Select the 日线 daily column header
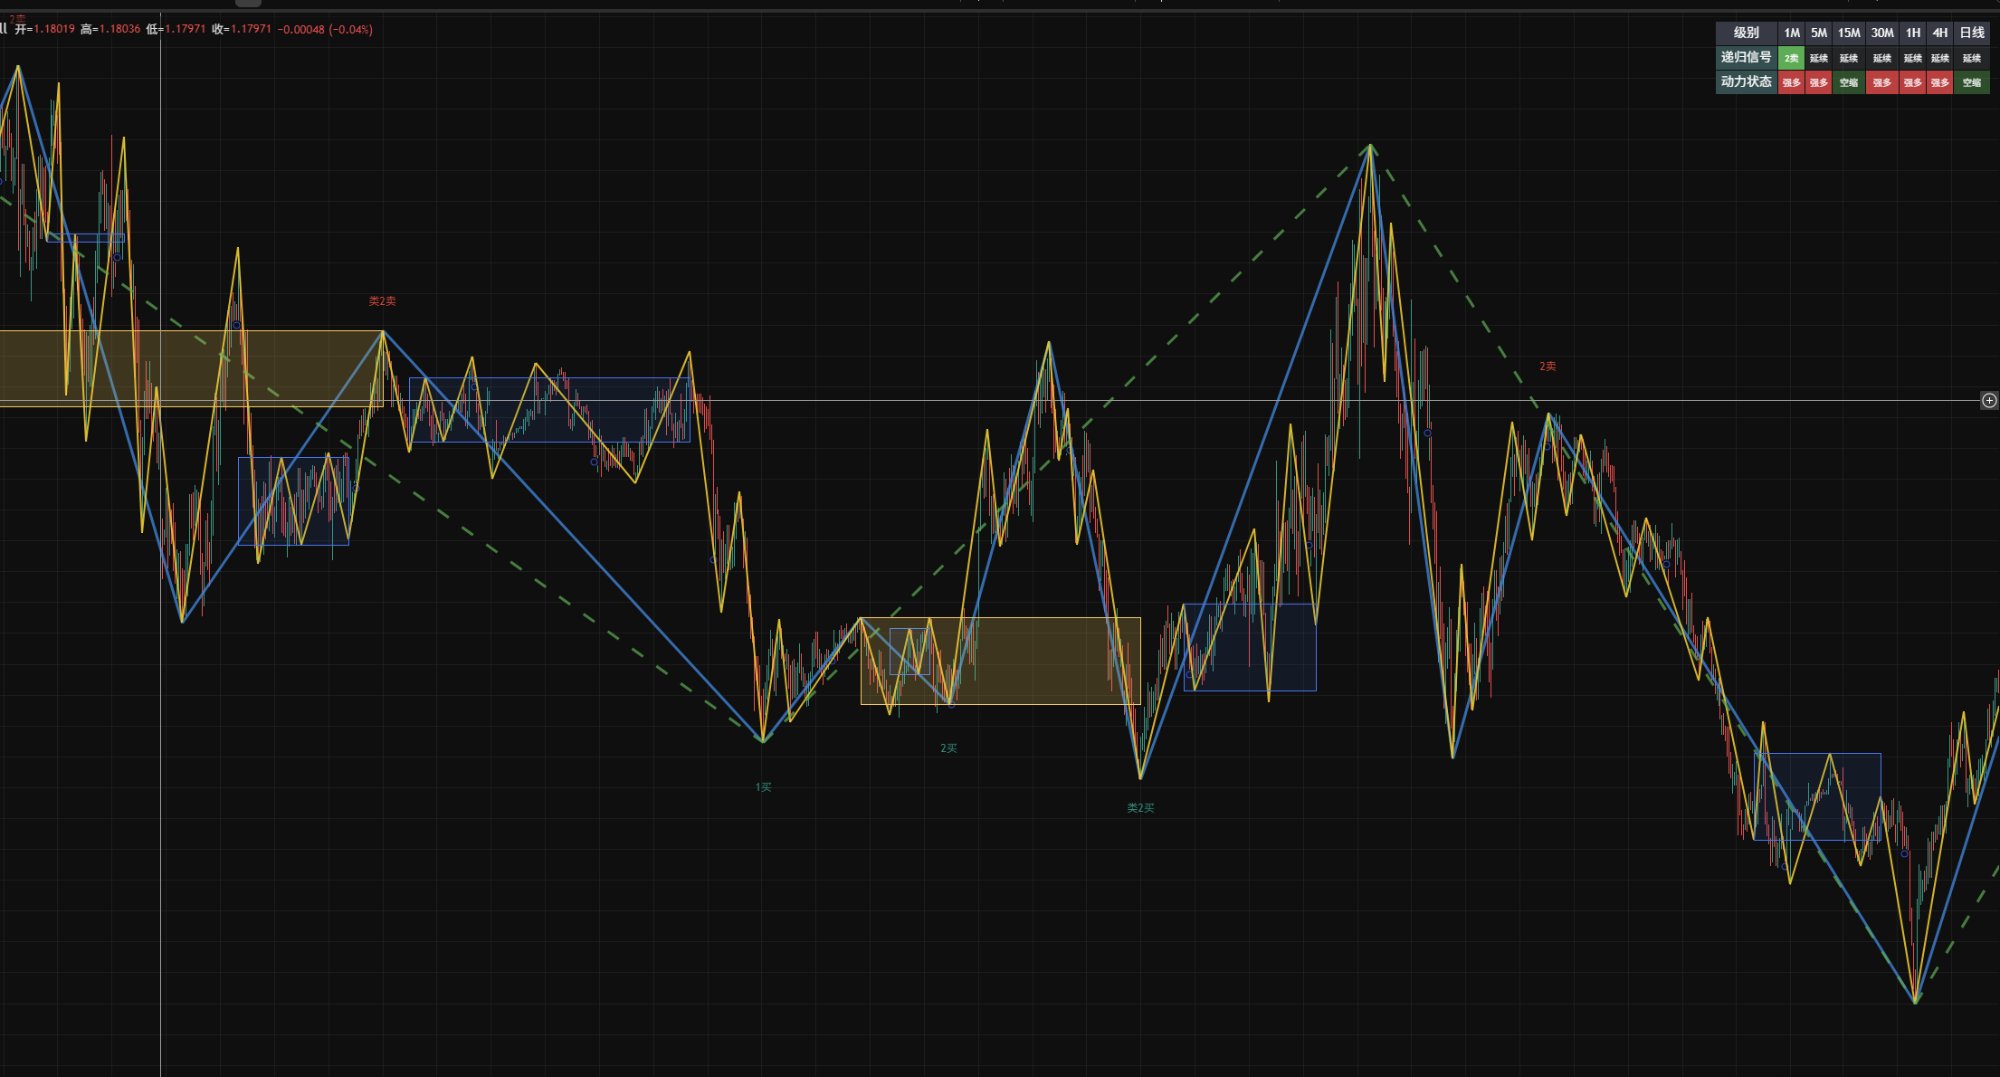The image size is (2000, 1077). point(1972,33)
